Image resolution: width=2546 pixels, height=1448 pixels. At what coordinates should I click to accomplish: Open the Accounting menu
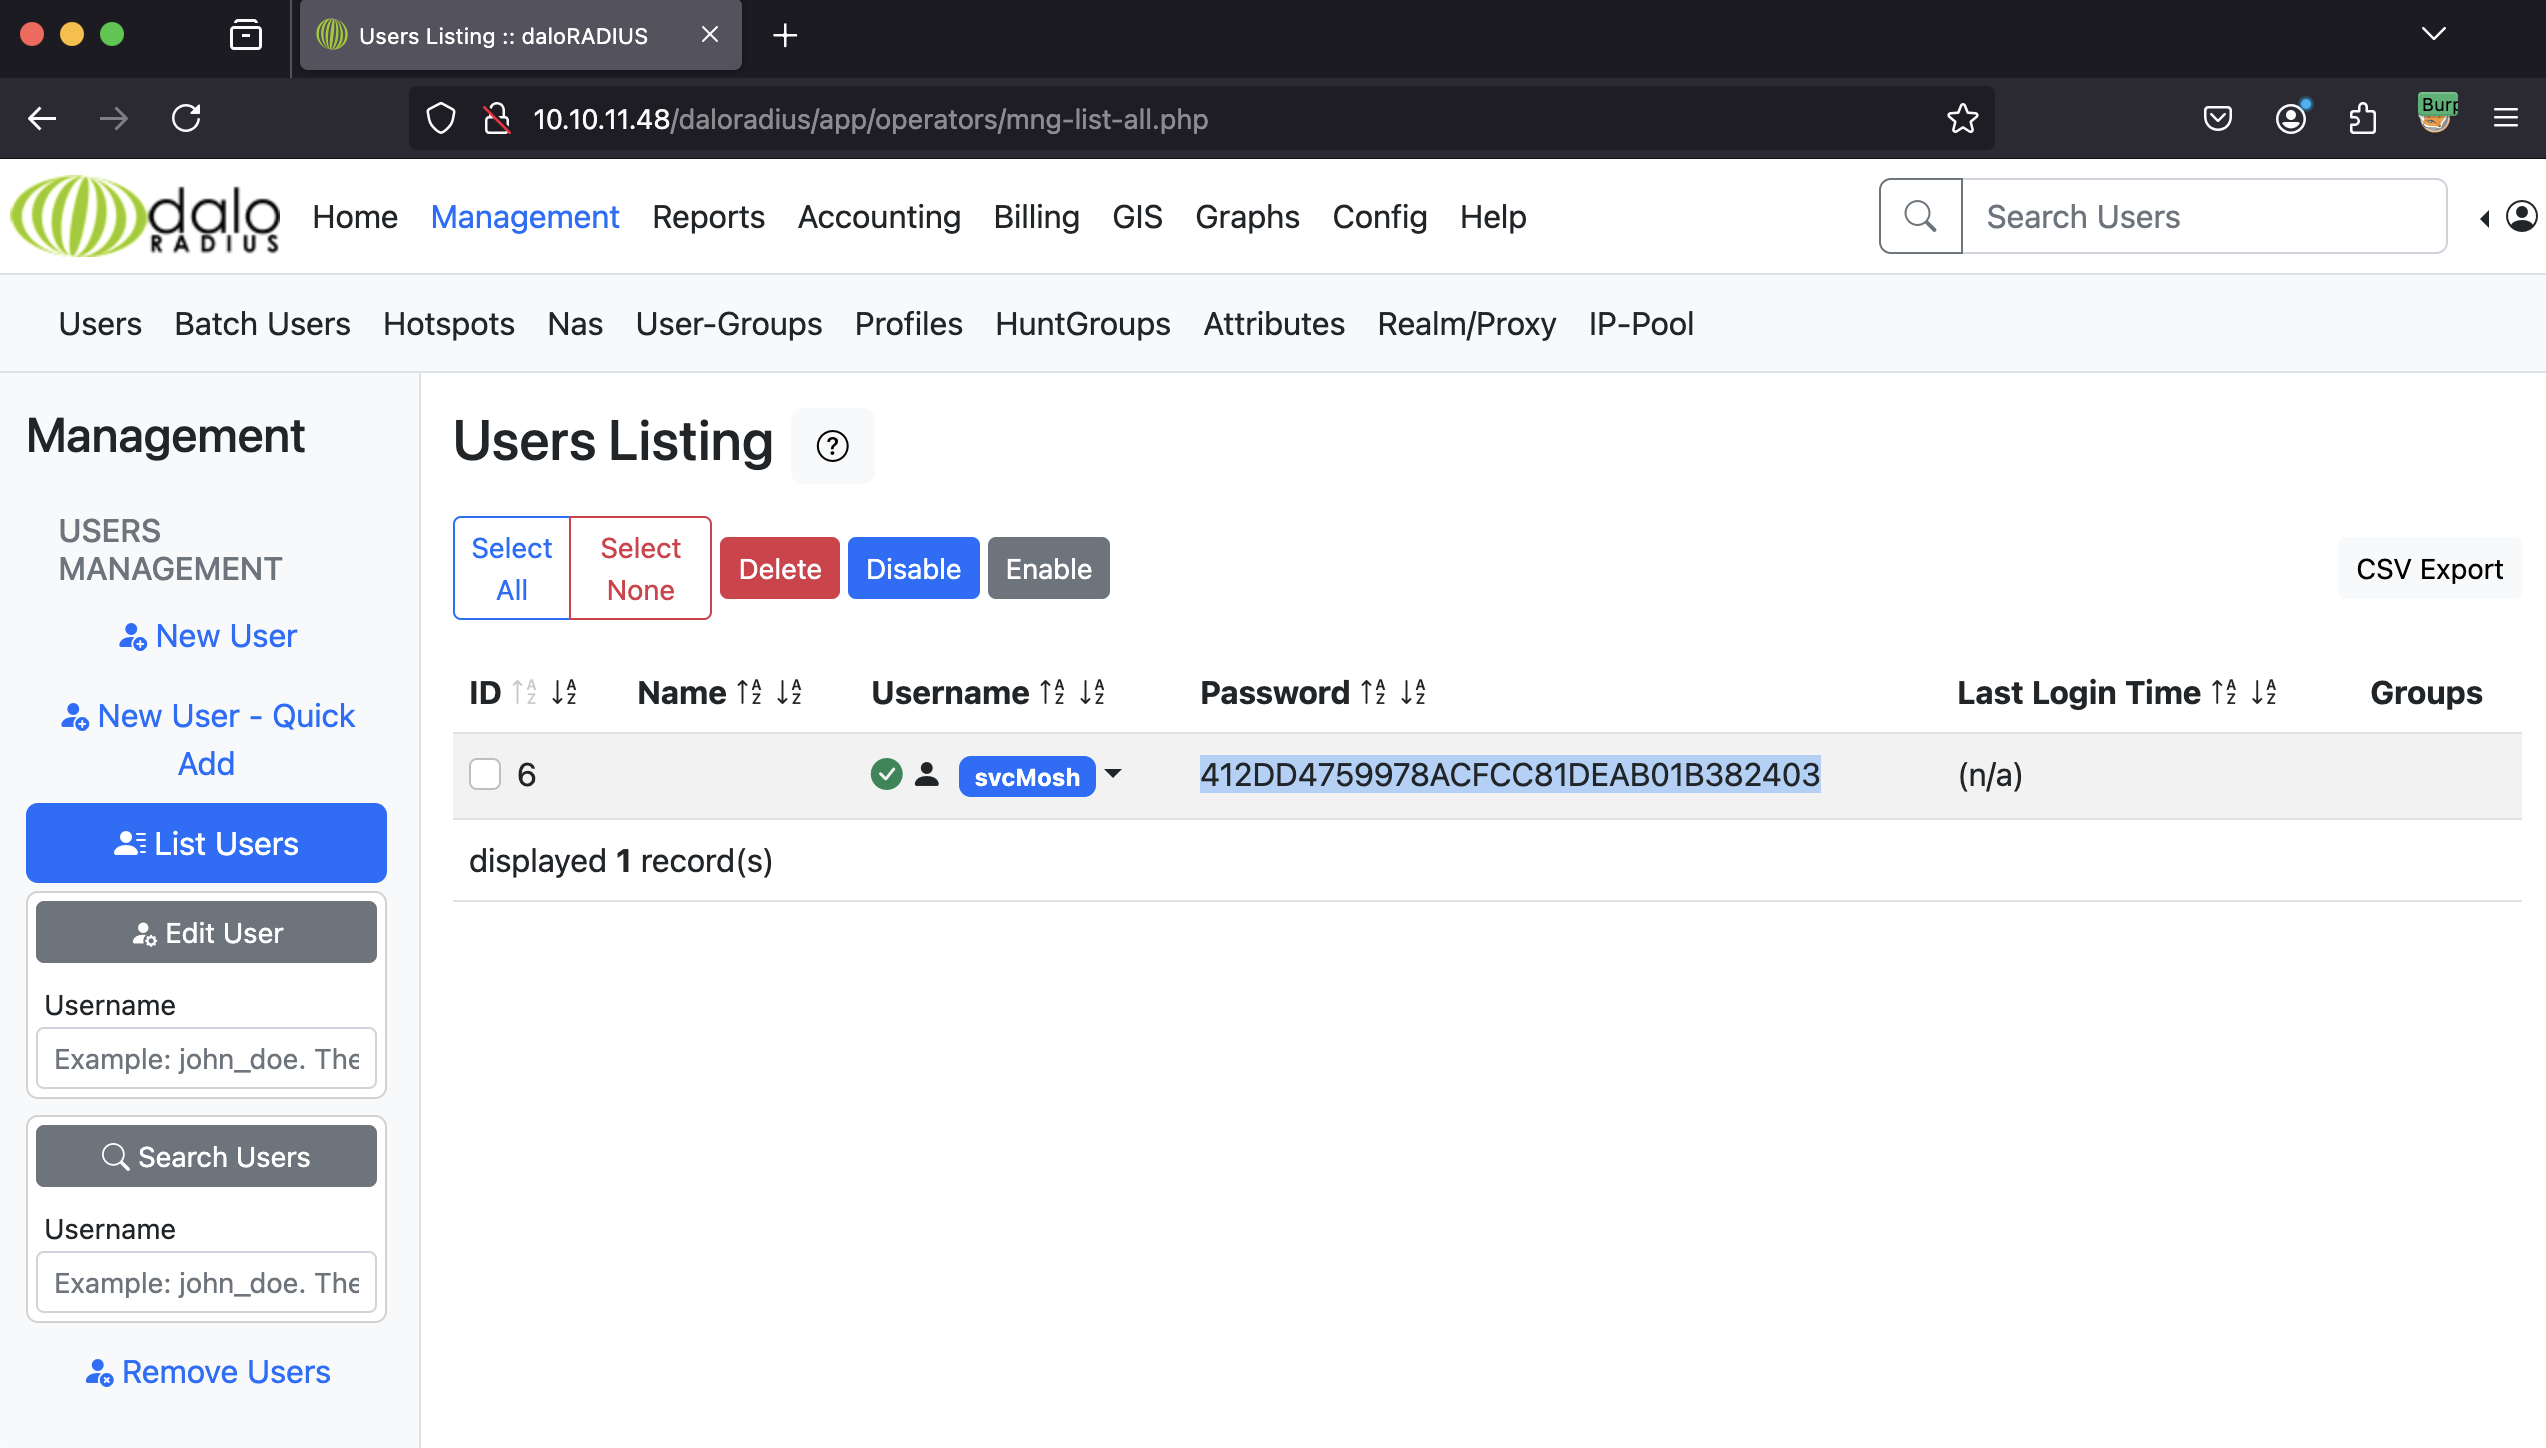pos(879,217)
